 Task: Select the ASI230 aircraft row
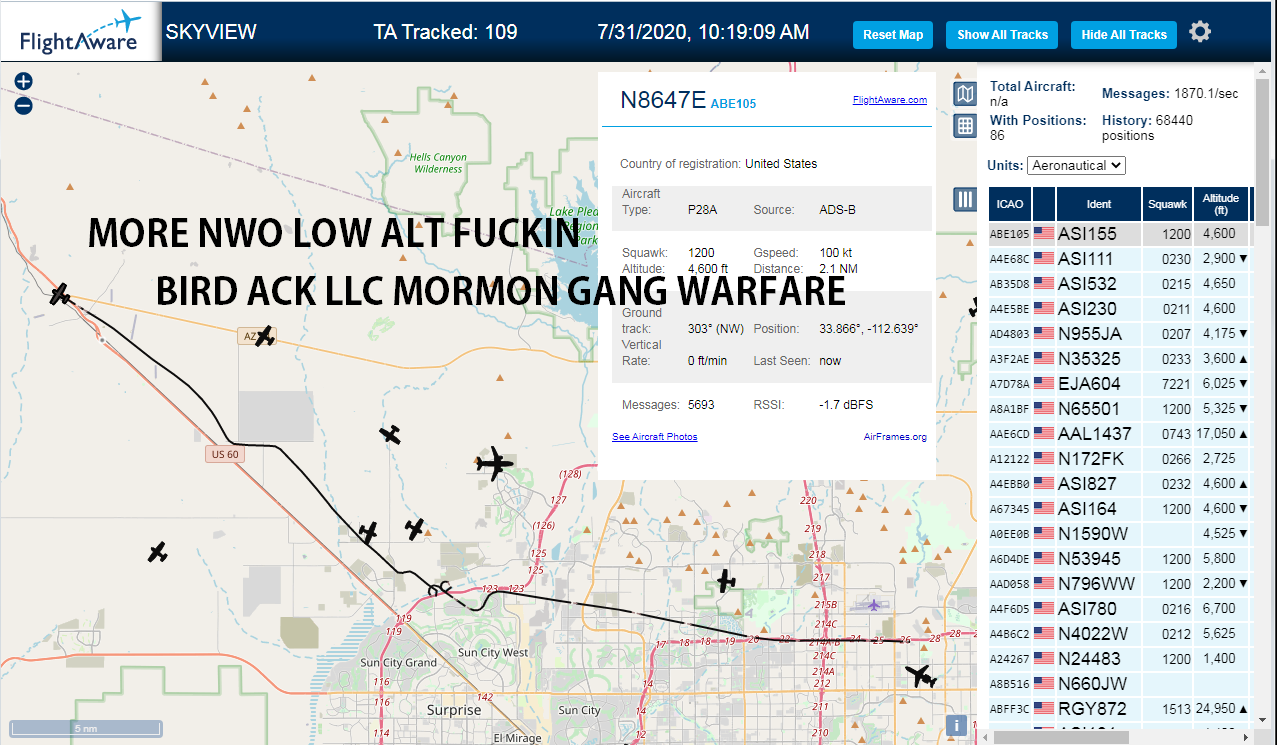tap(1119, 309)
